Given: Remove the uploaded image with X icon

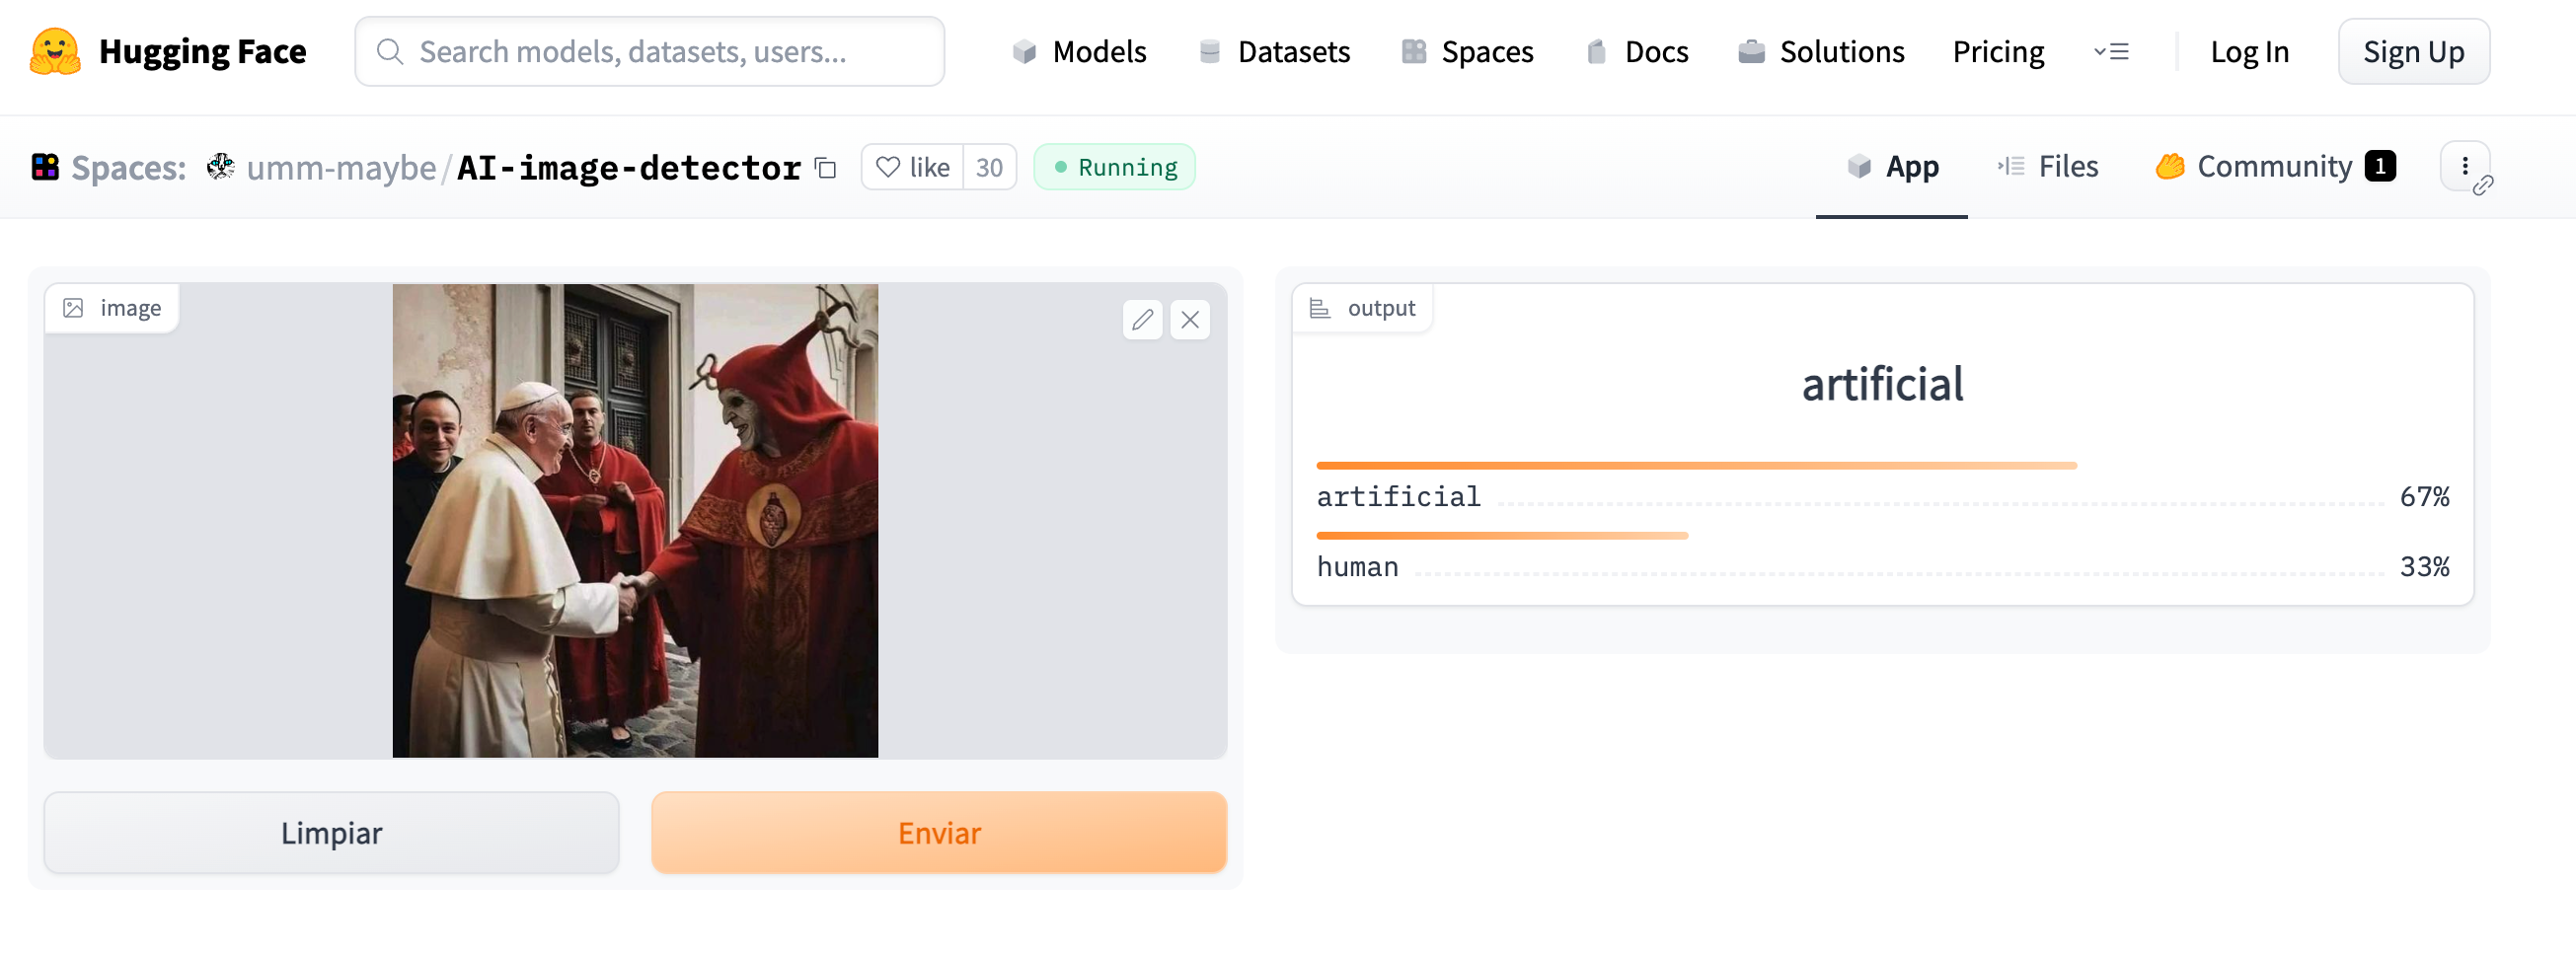Looking at the screenshot, I should 1189,320.
